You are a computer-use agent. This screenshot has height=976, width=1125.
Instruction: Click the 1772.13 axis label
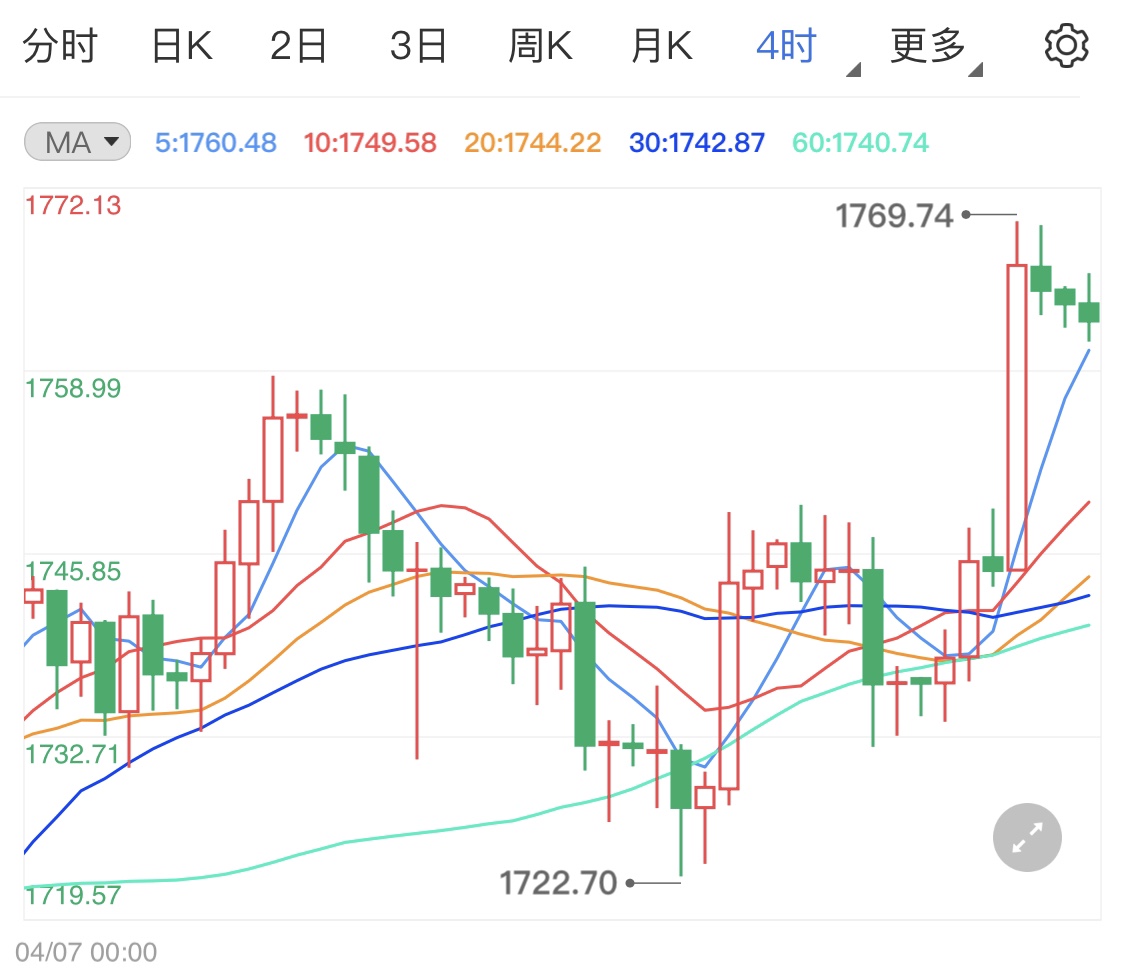[x=73, y=205]
